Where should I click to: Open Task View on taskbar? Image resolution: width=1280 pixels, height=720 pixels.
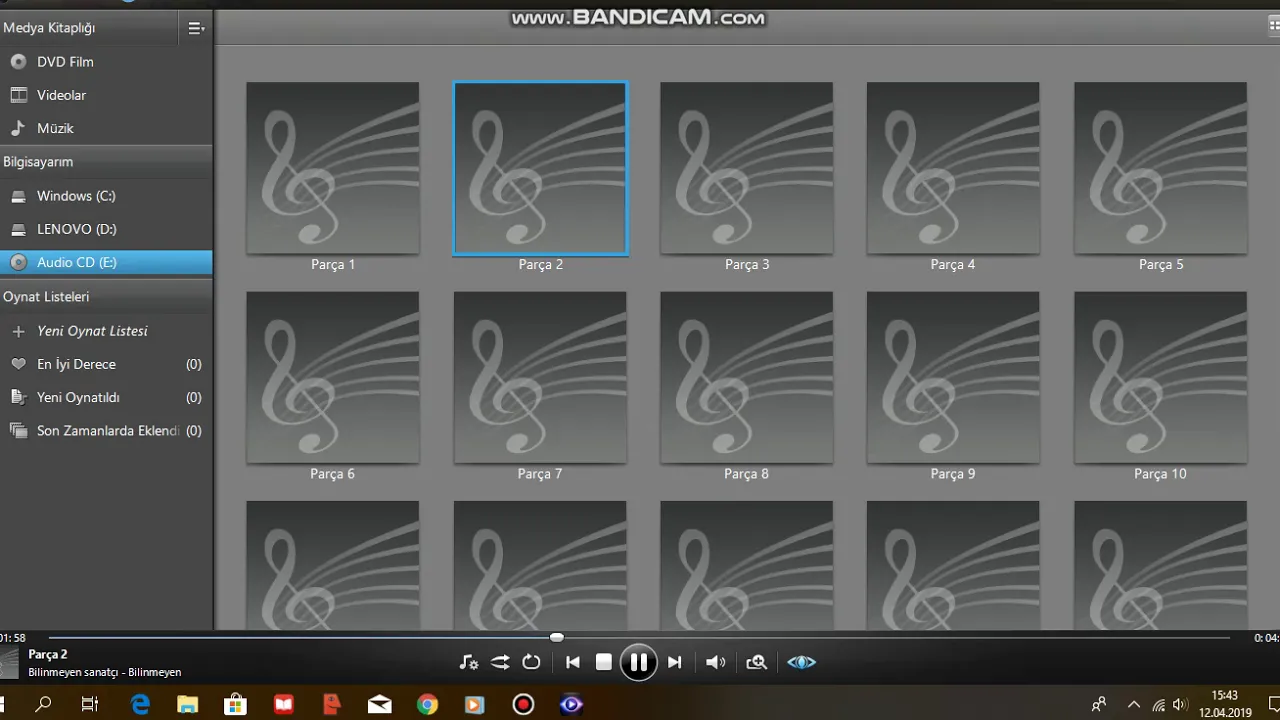(89, 704)
